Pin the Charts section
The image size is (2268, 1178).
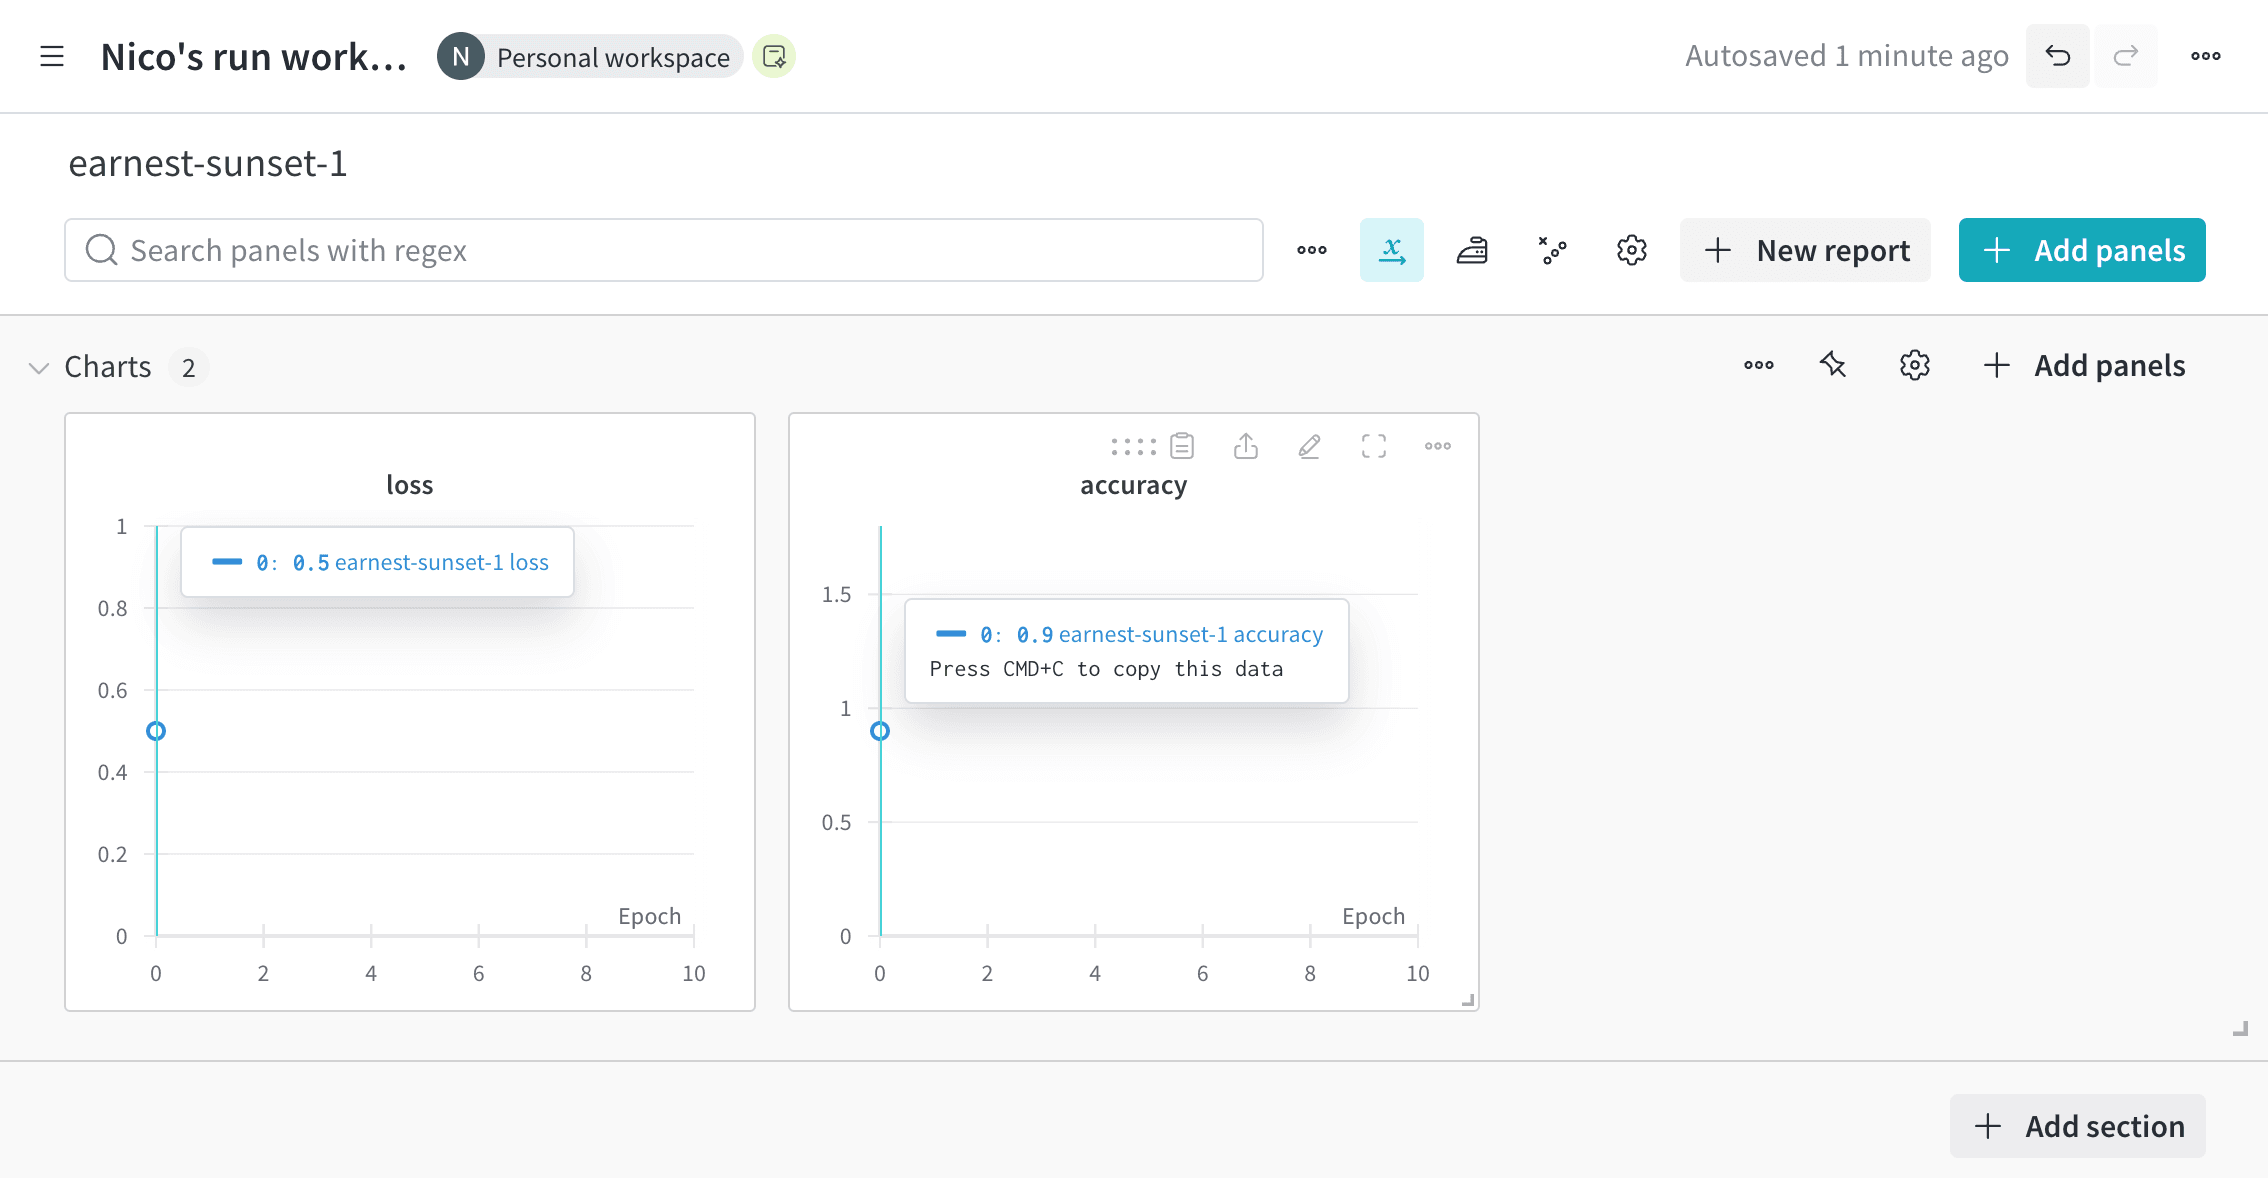pyautogui.click(x=1833, y=366)
